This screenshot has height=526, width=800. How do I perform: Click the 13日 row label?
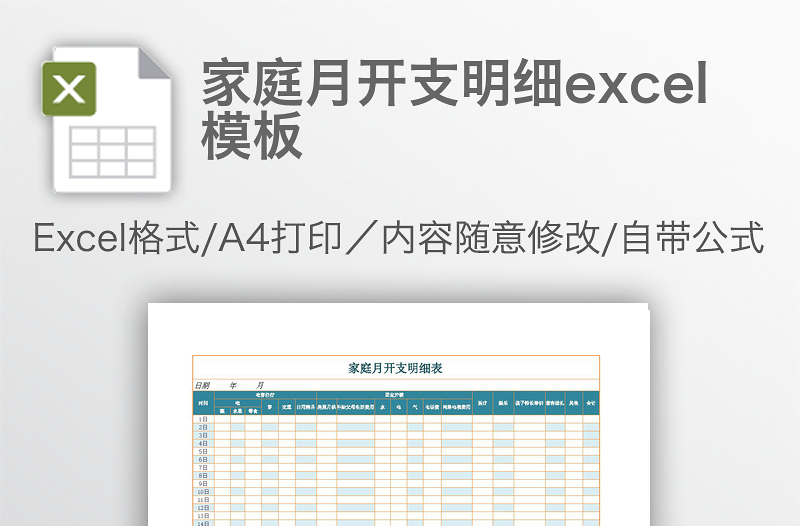point(203,516)
